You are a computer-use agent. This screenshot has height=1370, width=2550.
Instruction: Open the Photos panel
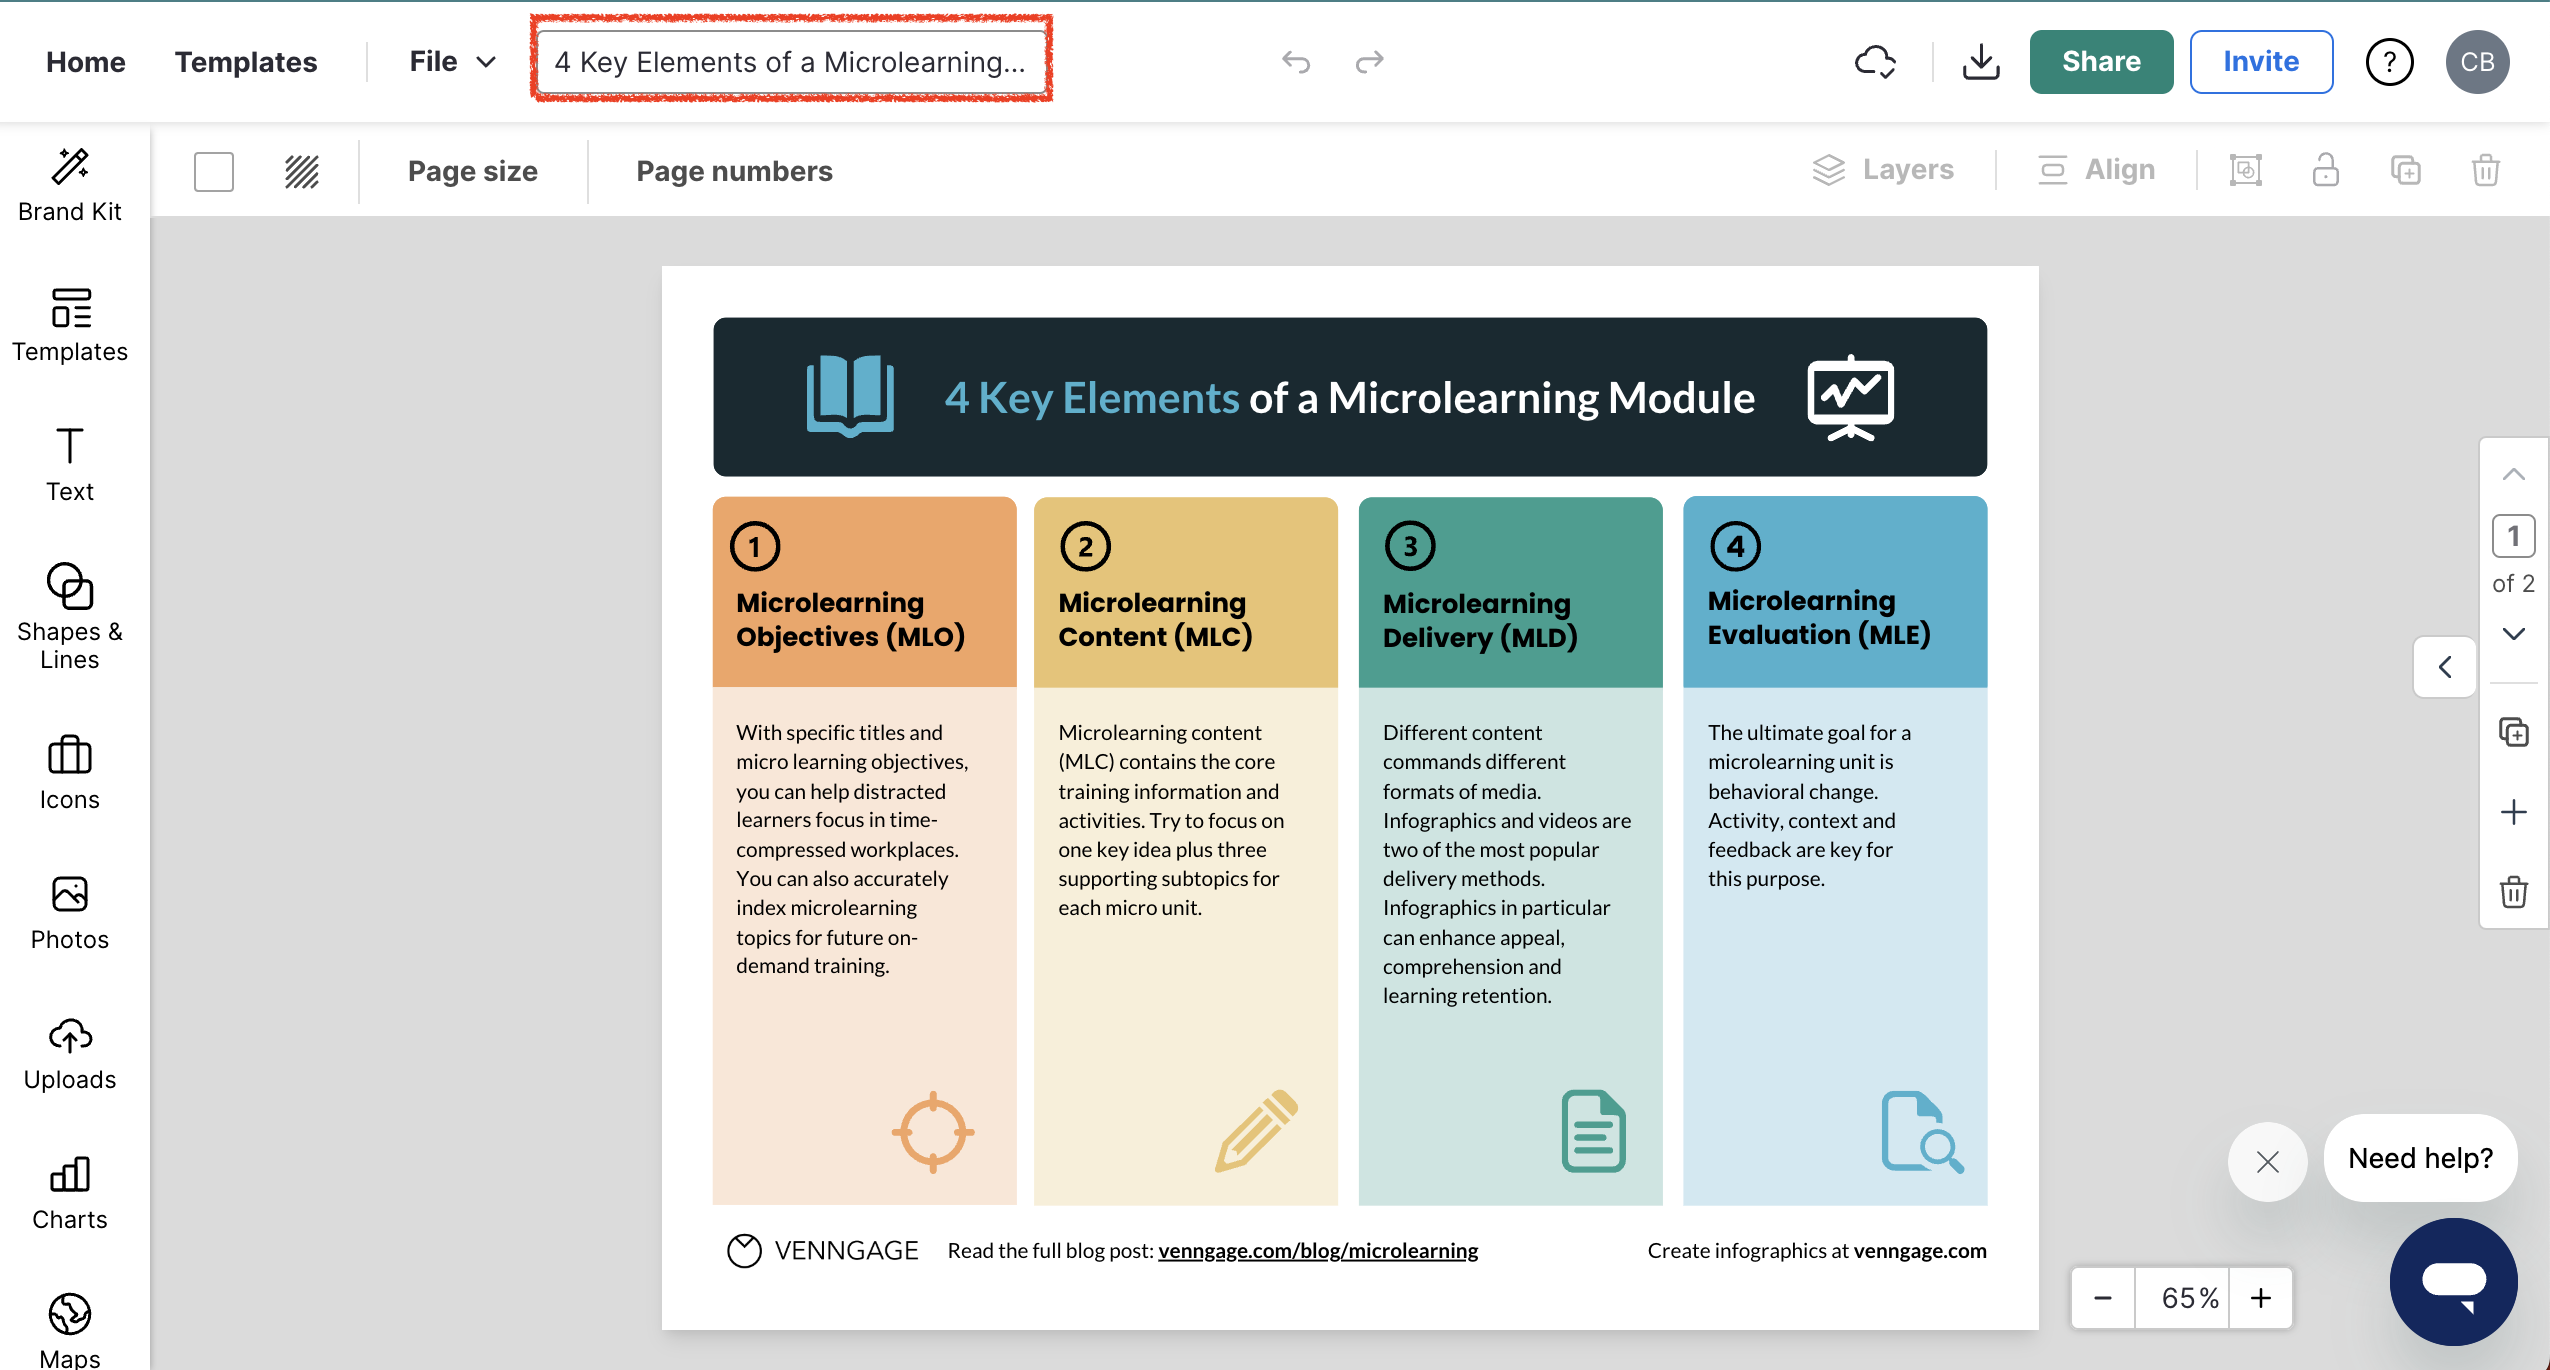[x=69, y=910]
